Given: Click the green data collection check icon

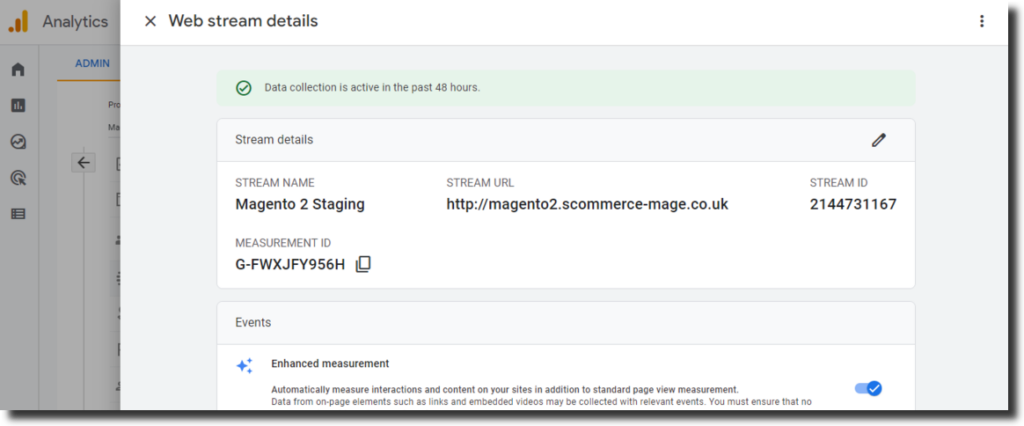Looking at the screenshot, I should [x=244, y=88].
